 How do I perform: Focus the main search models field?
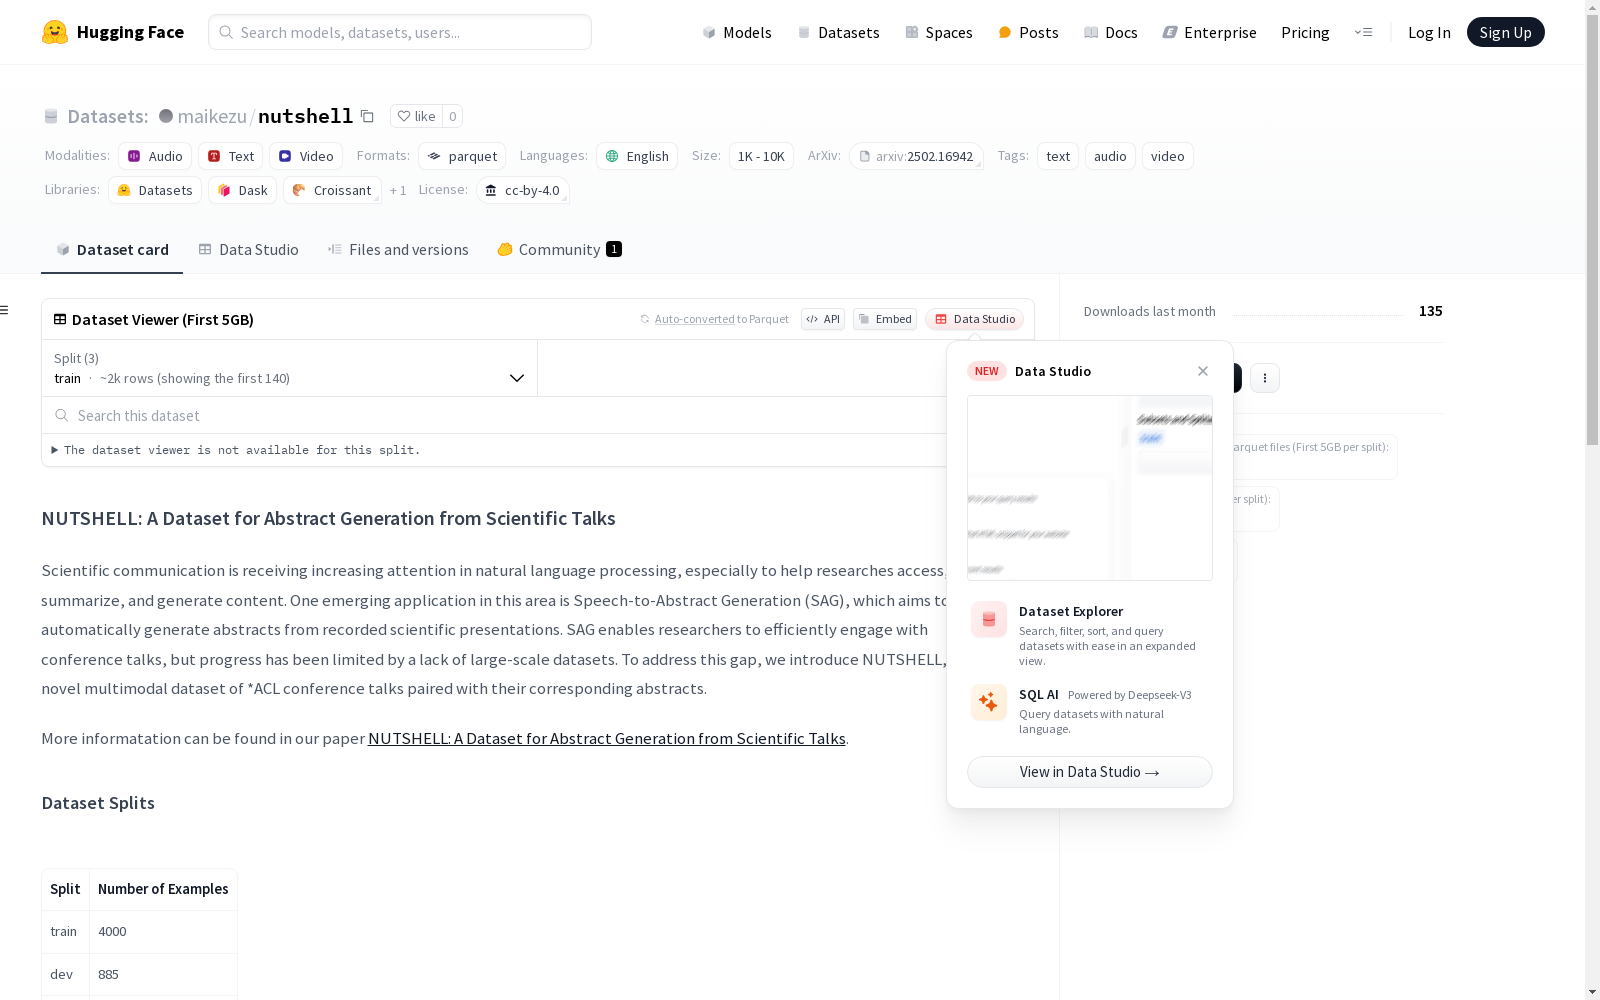(400, 32)
